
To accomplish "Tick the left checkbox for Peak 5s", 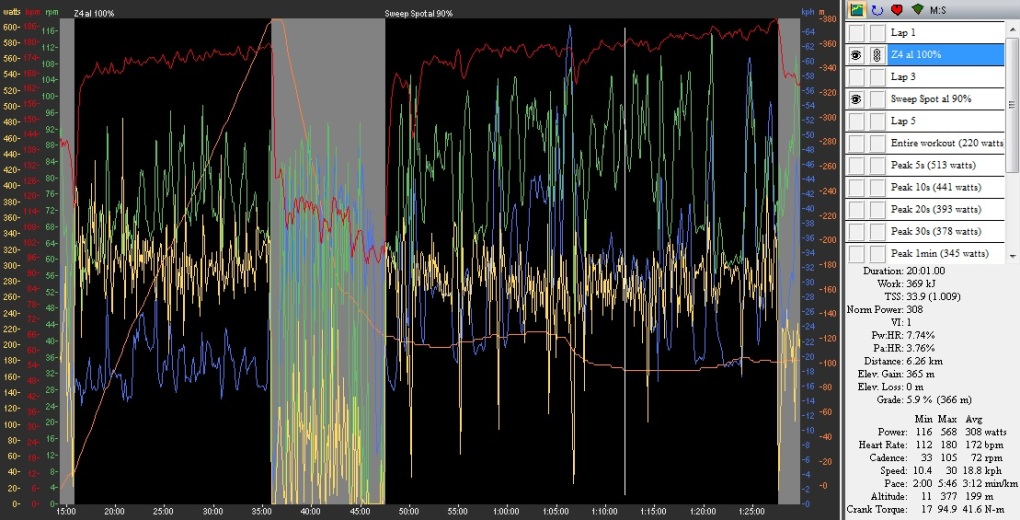I will [x=856, y=165].
